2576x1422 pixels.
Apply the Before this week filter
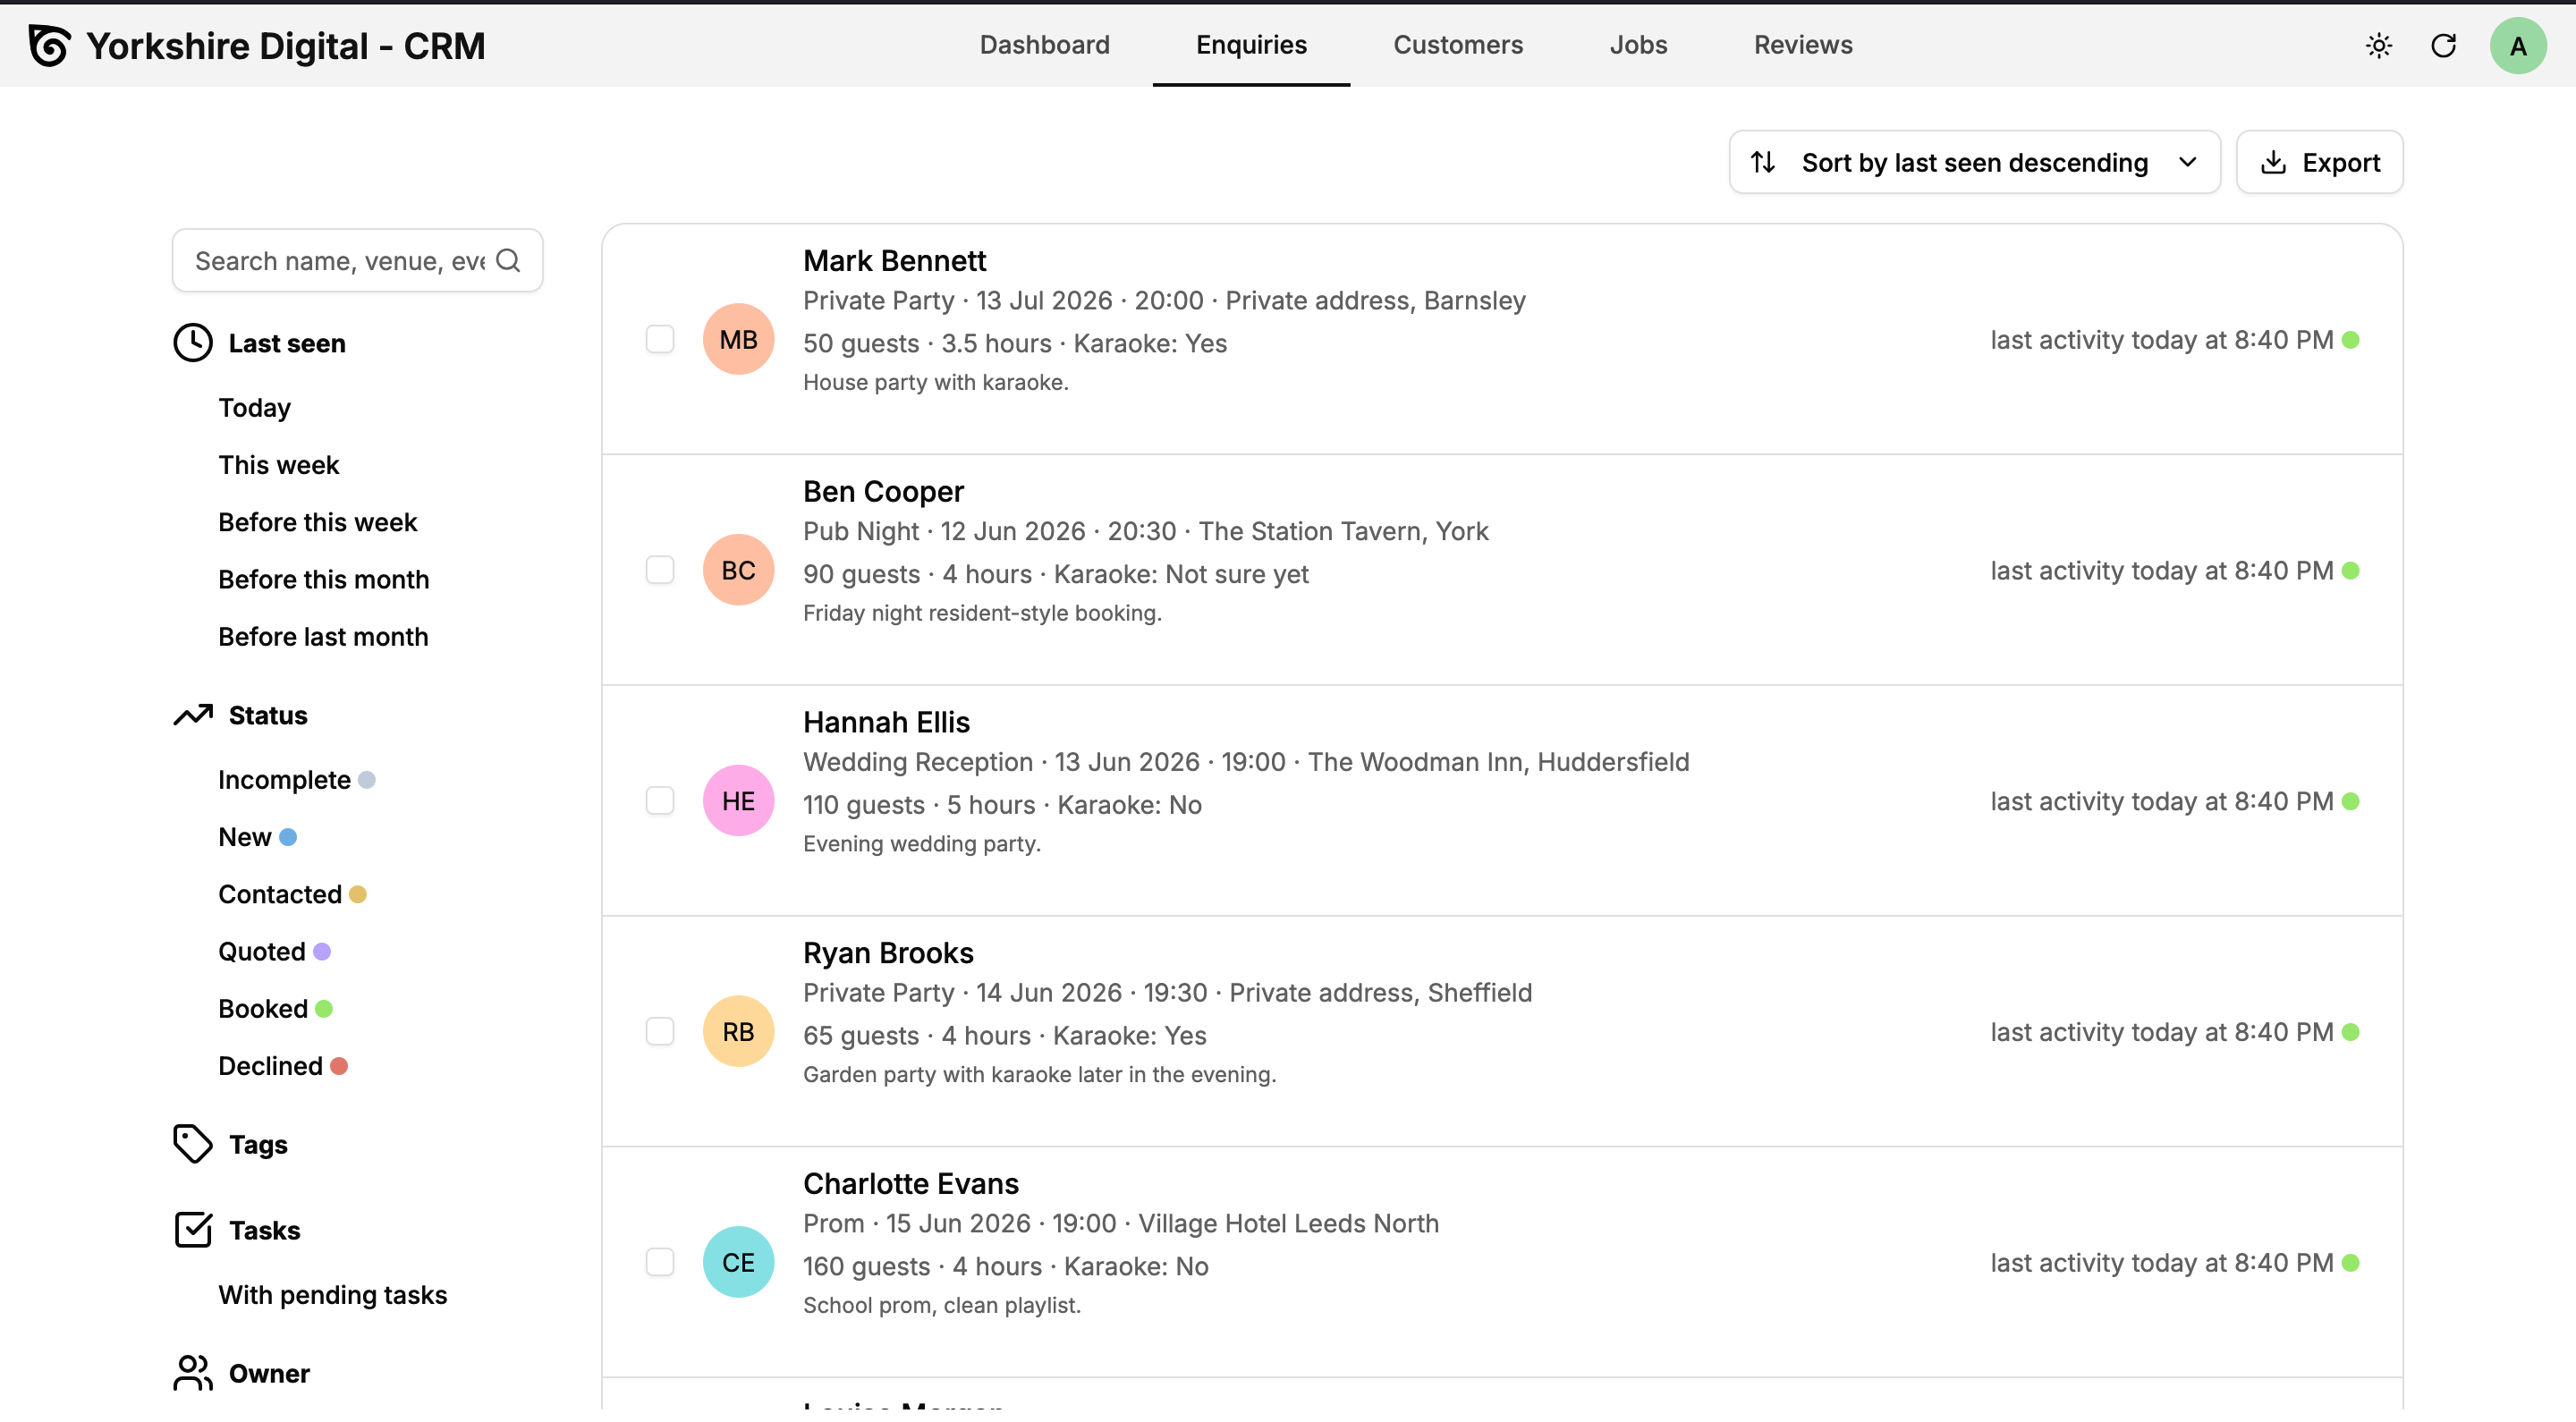pos(318,522)
